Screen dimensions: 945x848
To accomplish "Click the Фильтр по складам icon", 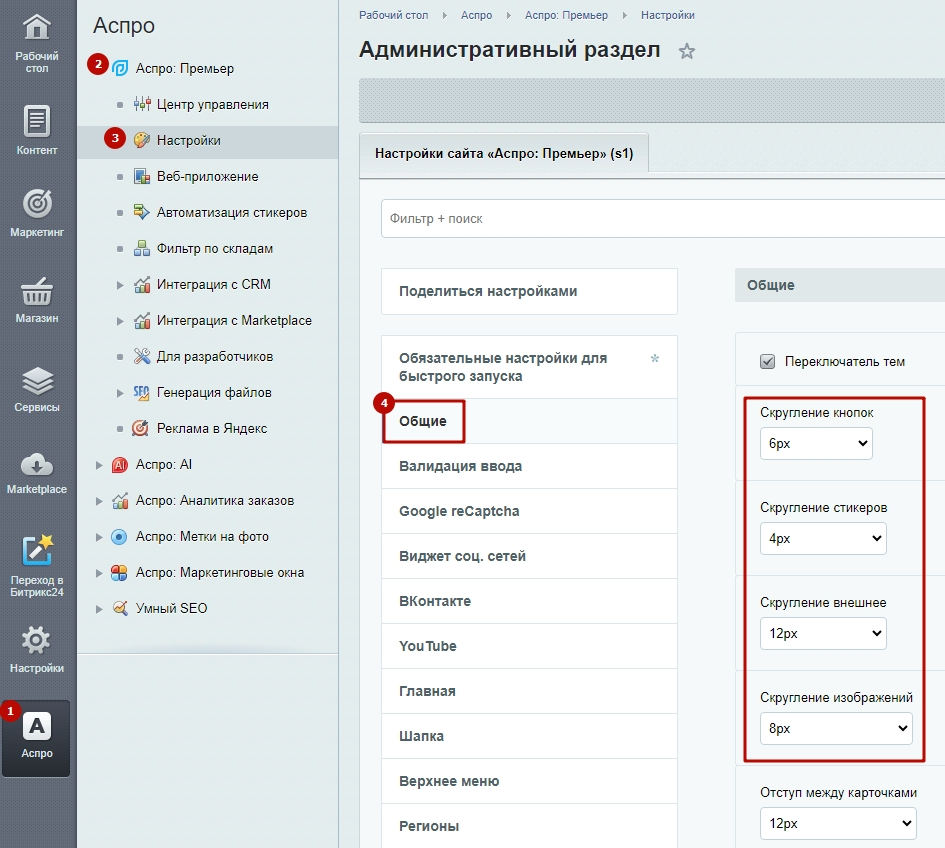I will pos(142,248).
